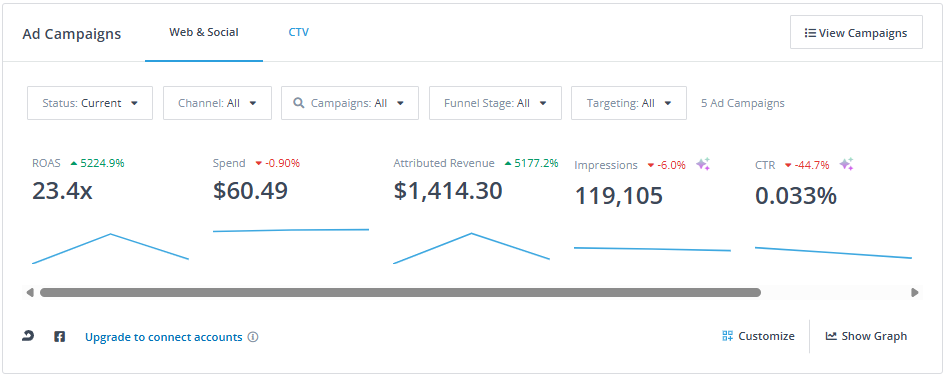Click the Spend sparkline chart
The image size is (948, 376).
coord(291,230)
